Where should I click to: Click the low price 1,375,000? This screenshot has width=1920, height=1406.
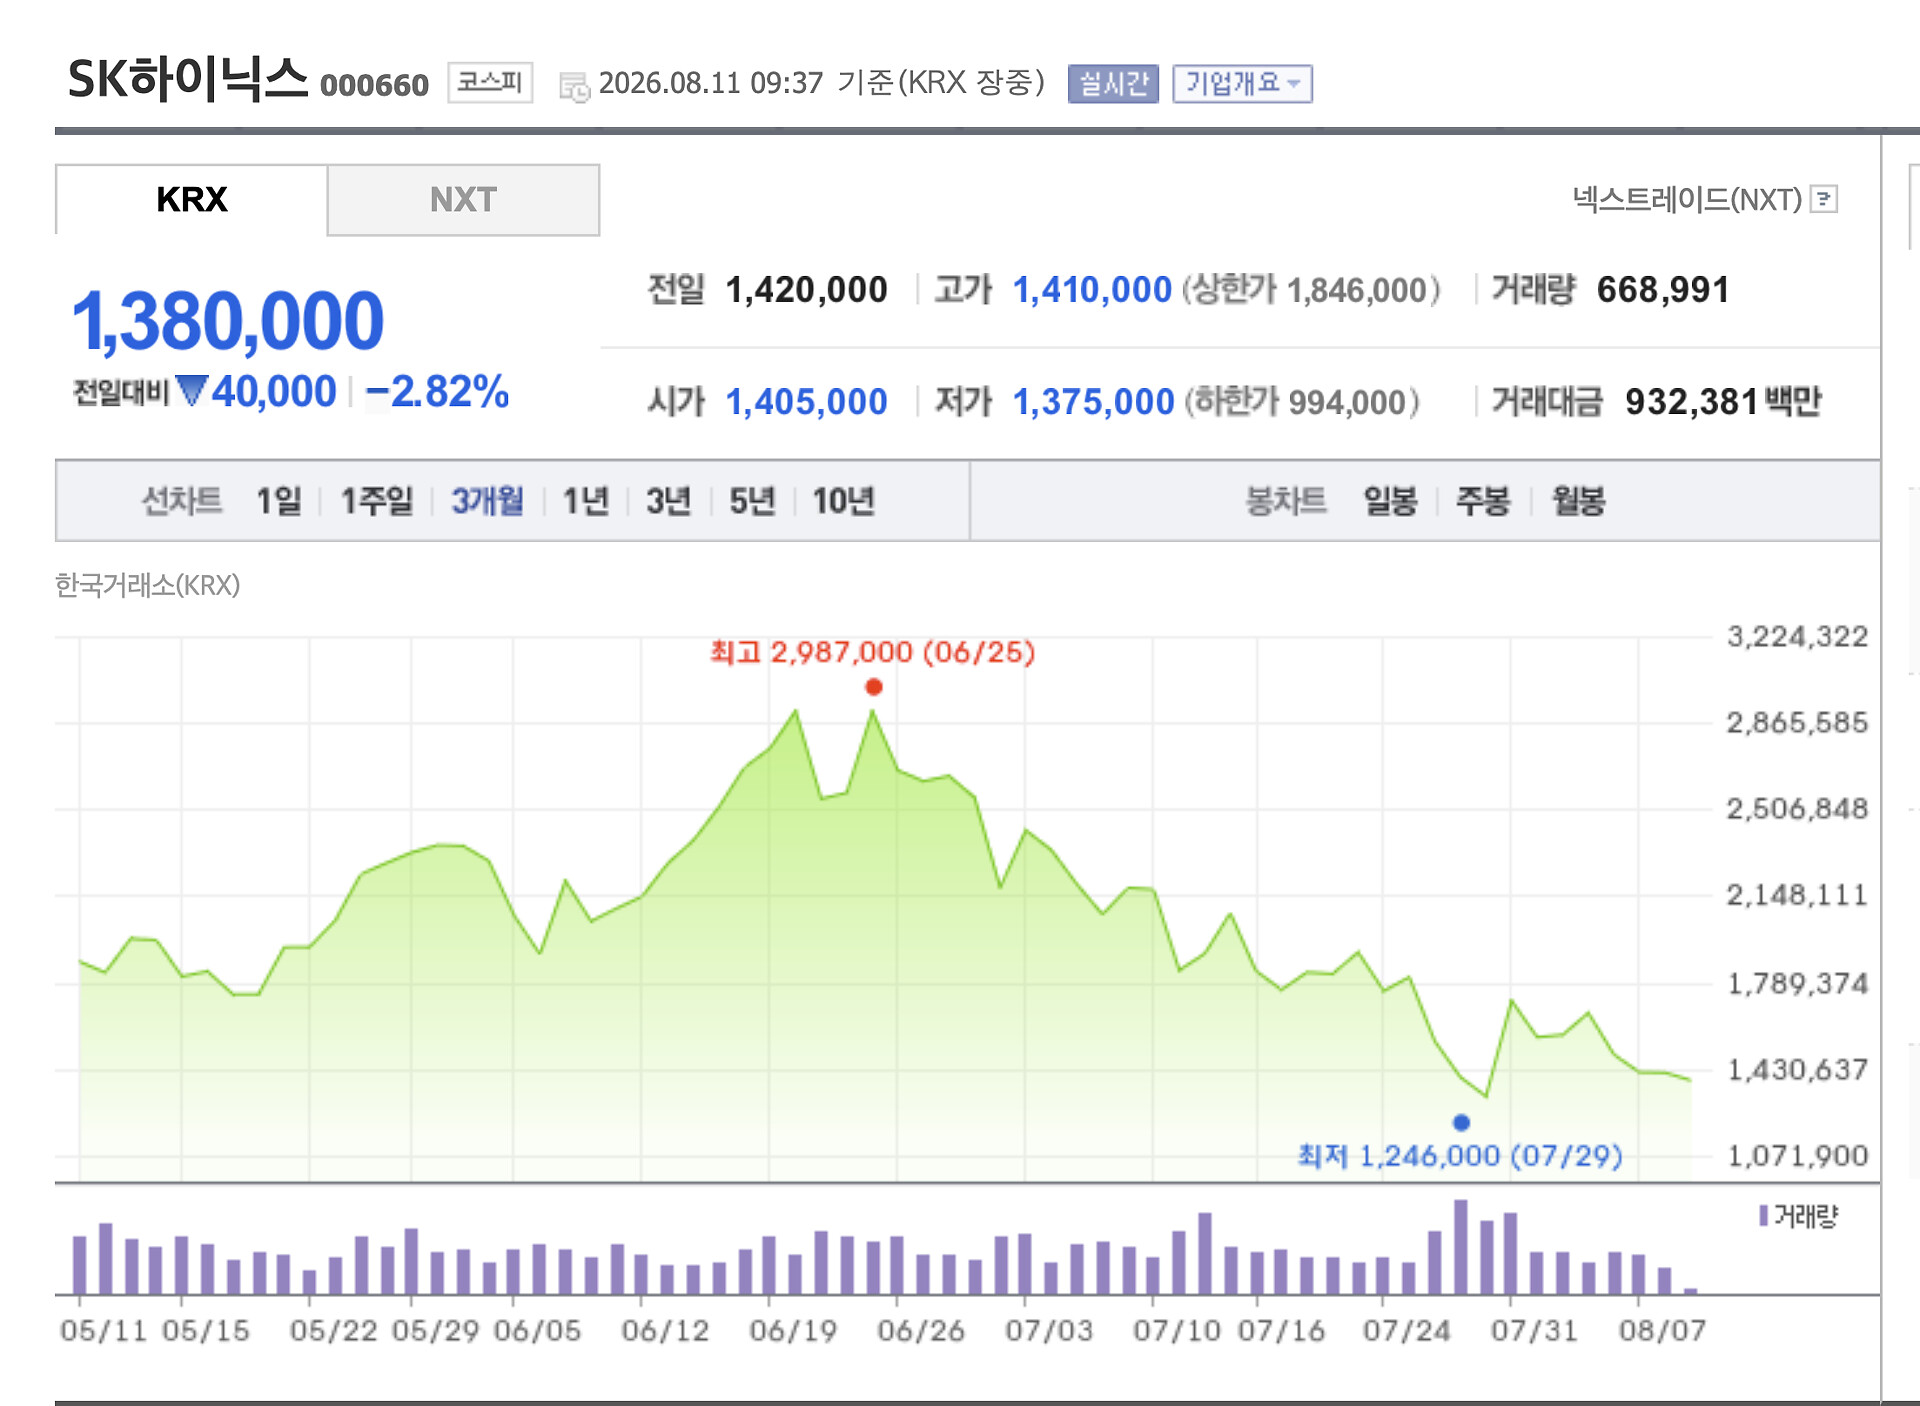(1093, 402)
